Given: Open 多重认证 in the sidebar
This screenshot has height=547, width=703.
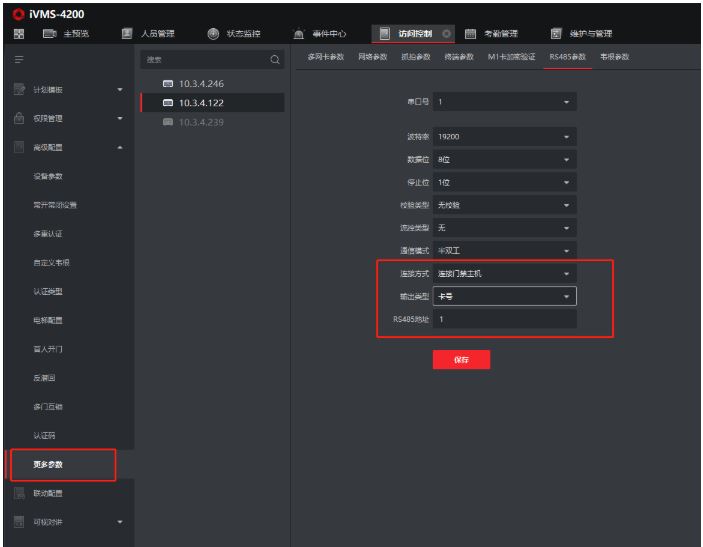Looking at the screenshot, I should click(x=48, y=234).
